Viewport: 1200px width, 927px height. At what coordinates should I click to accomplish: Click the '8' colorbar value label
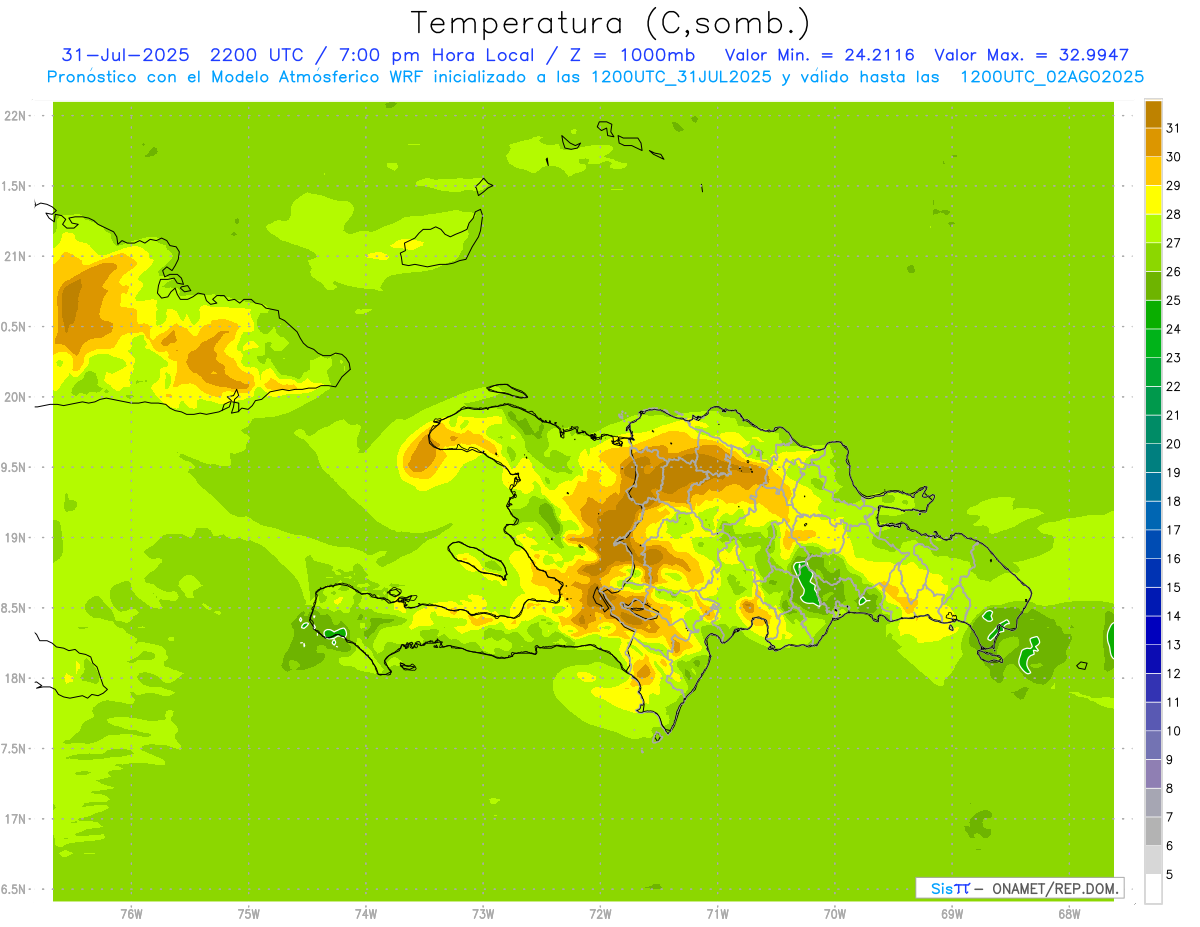pyautogui.click(x=1170, y=788)
